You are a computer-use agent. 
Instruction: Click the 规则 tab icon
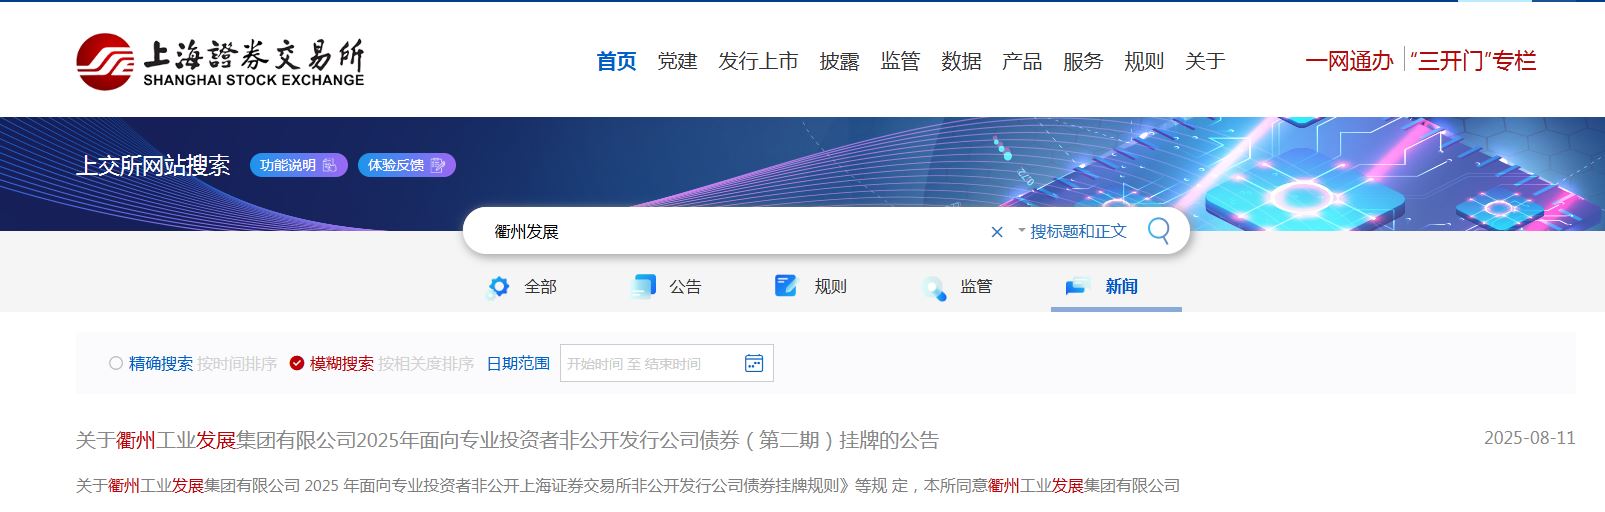point(787,286)
